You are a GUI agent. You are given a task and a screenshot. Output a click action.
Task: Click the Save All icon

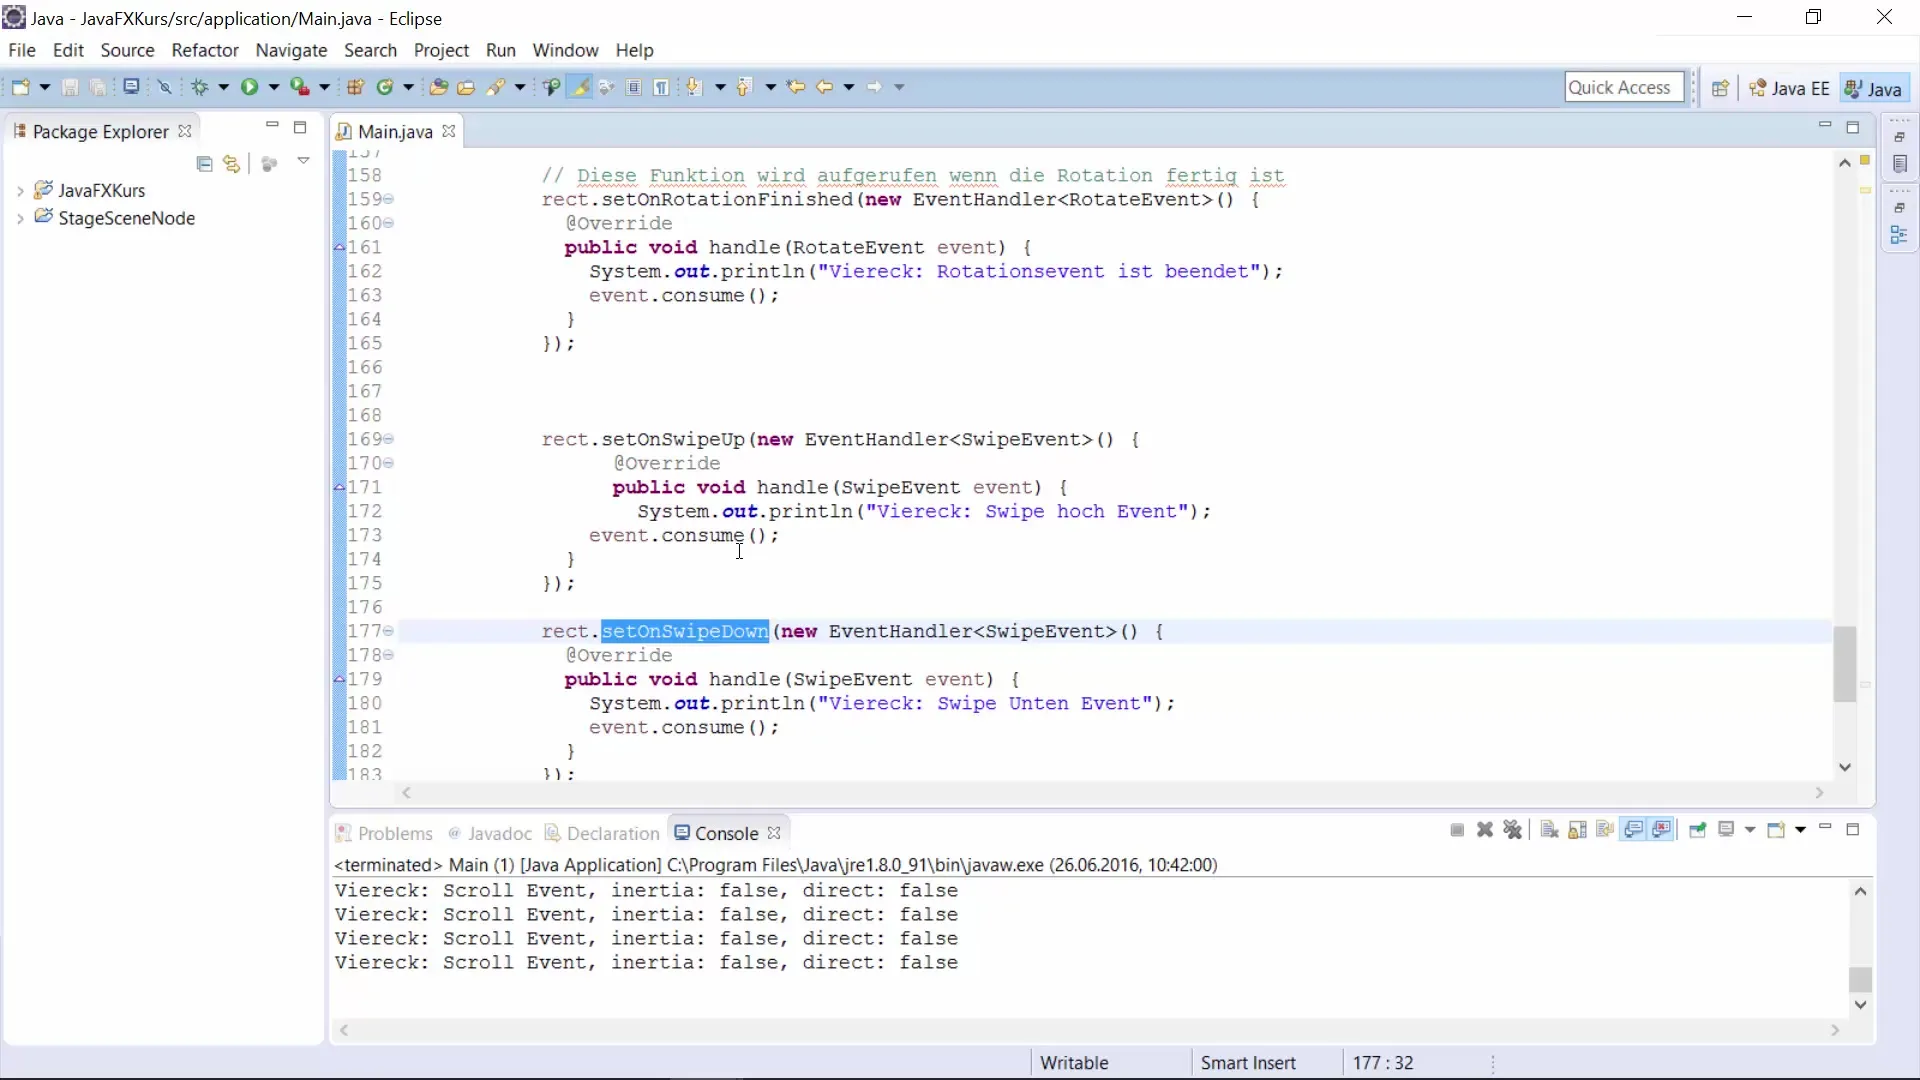point(98,87)
